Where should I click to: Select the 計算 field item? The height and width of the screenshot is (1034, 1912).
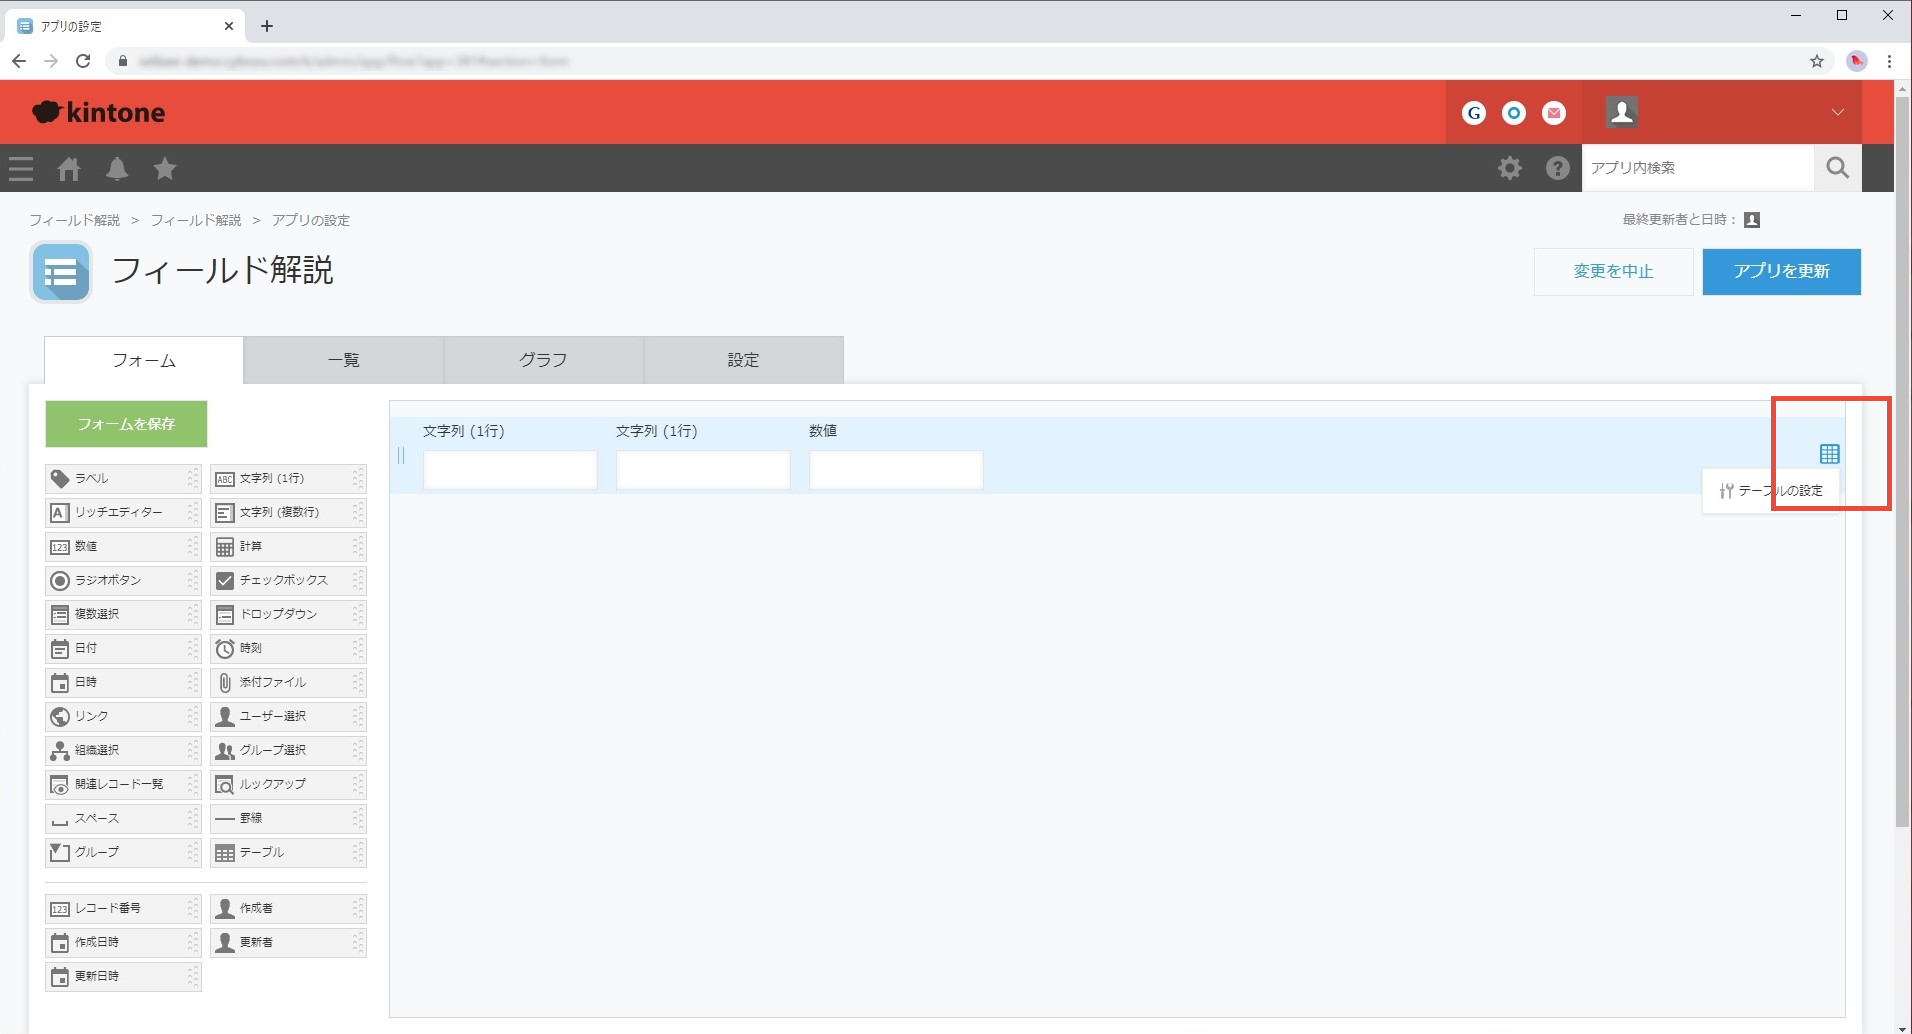click(288, 547)
